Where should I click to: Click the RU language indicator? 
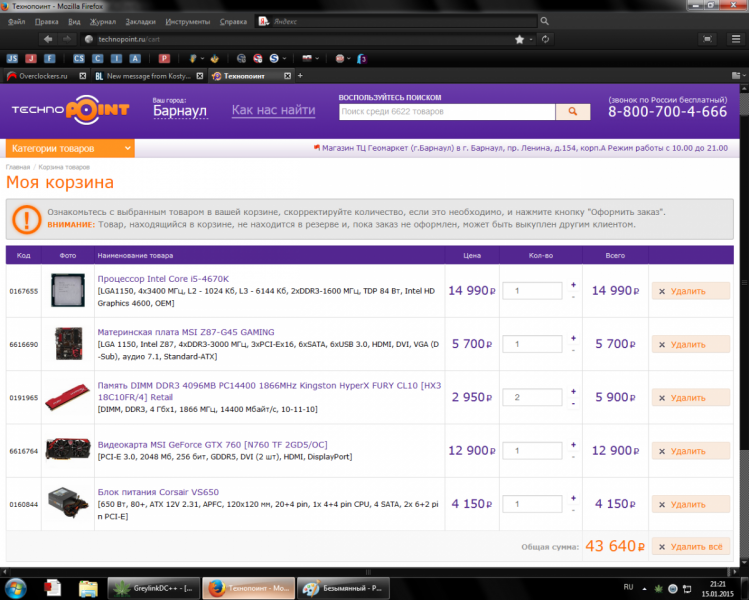[628, 587]
